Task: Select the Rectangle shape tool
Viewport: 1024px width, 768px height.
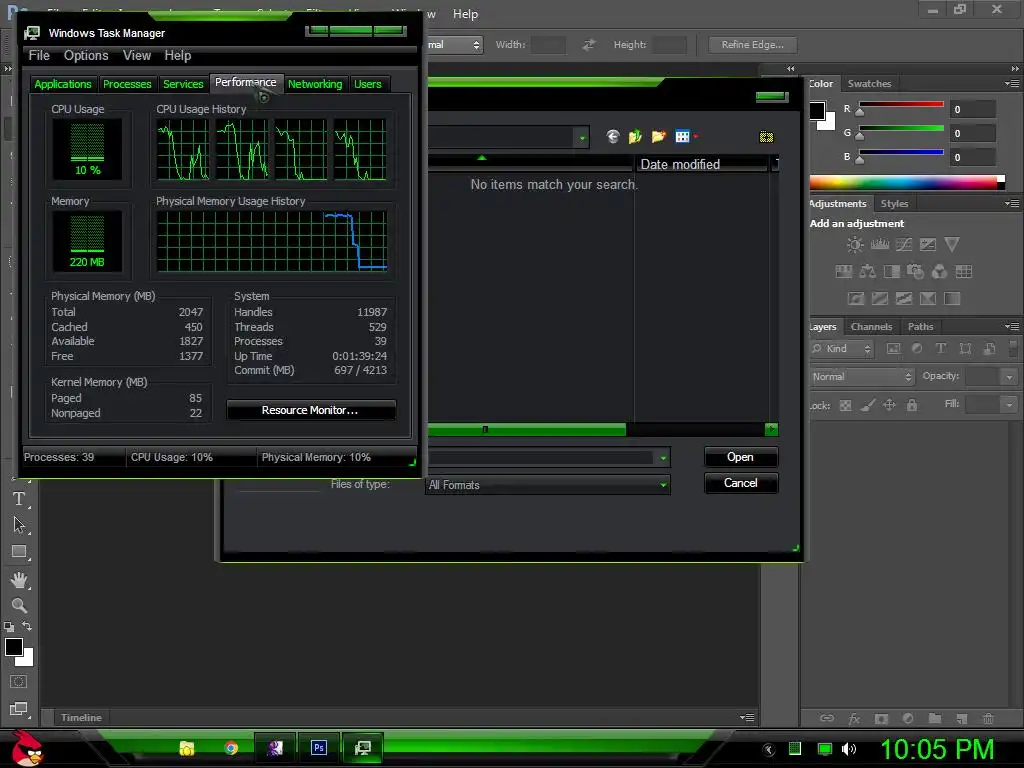Action: (19, 552)
